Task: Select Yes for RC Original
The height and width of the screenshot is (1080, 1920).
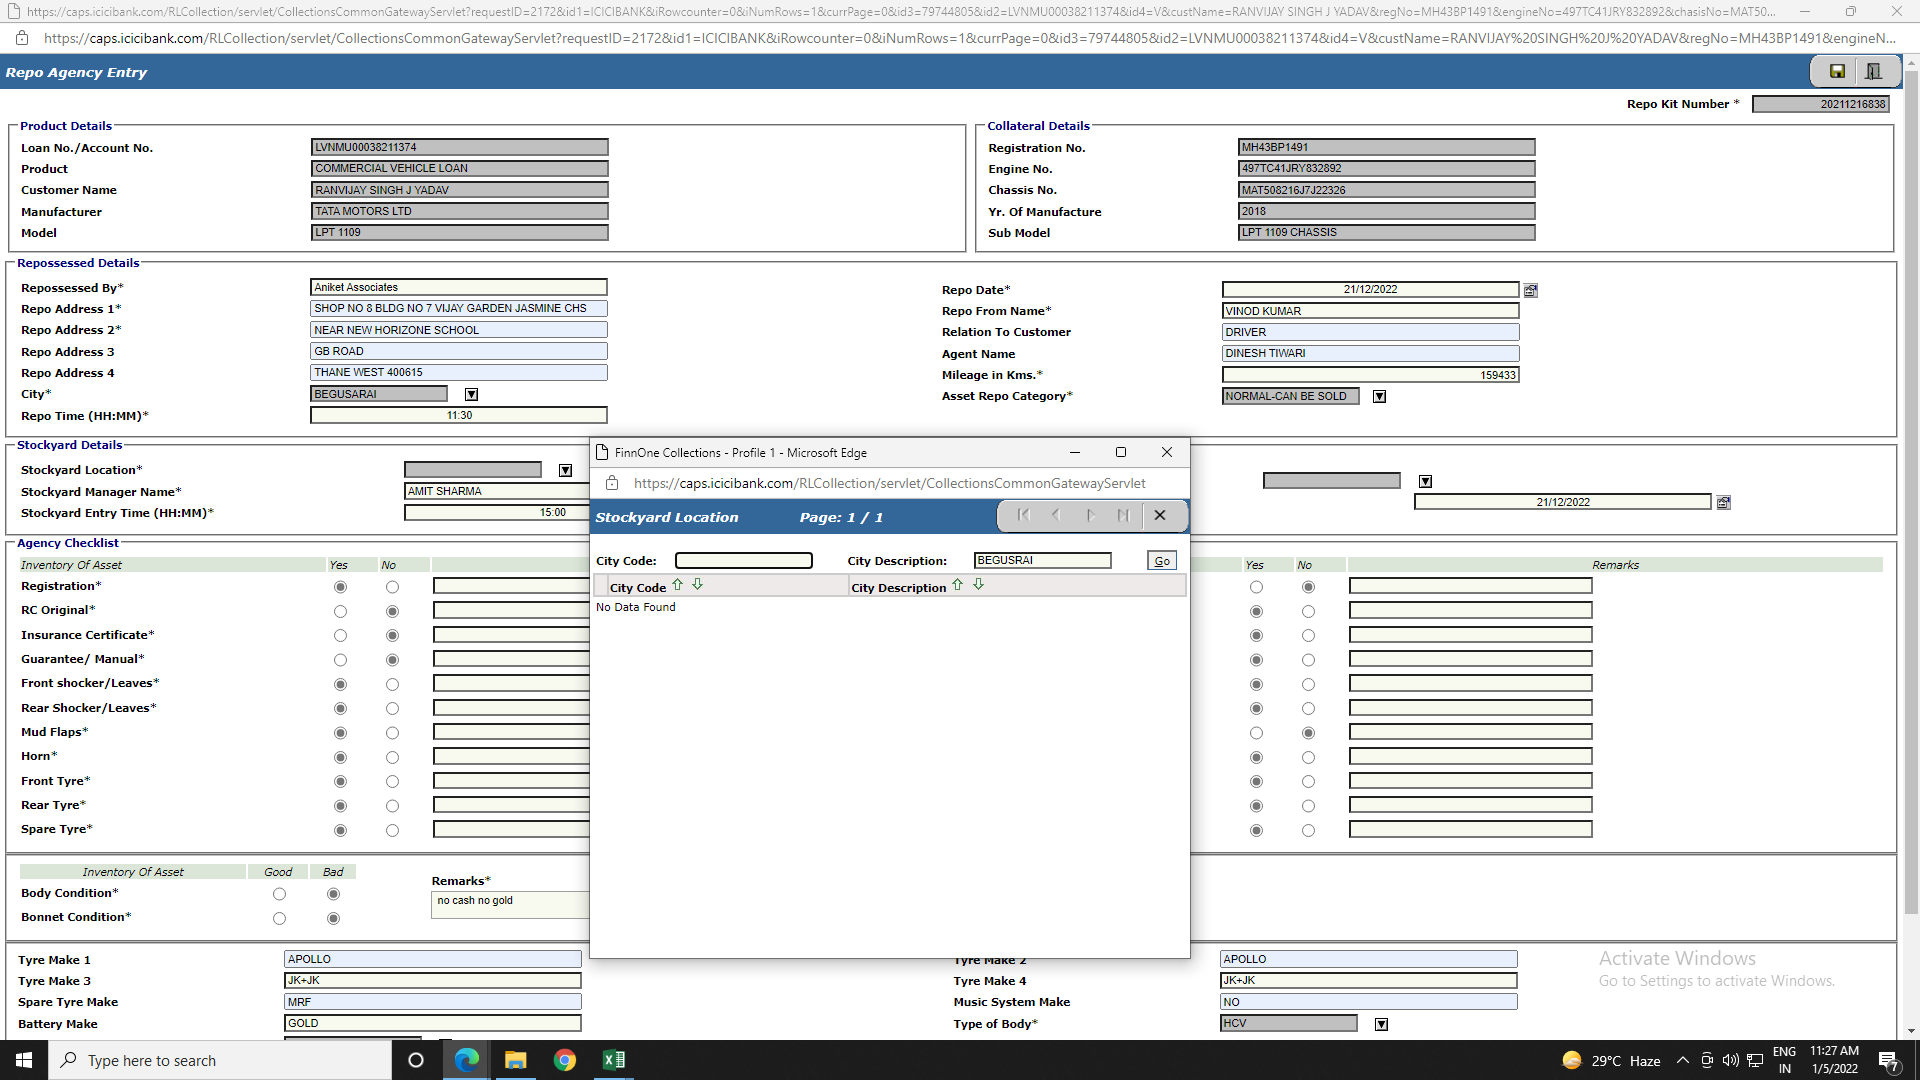Action: pos(340,611)
